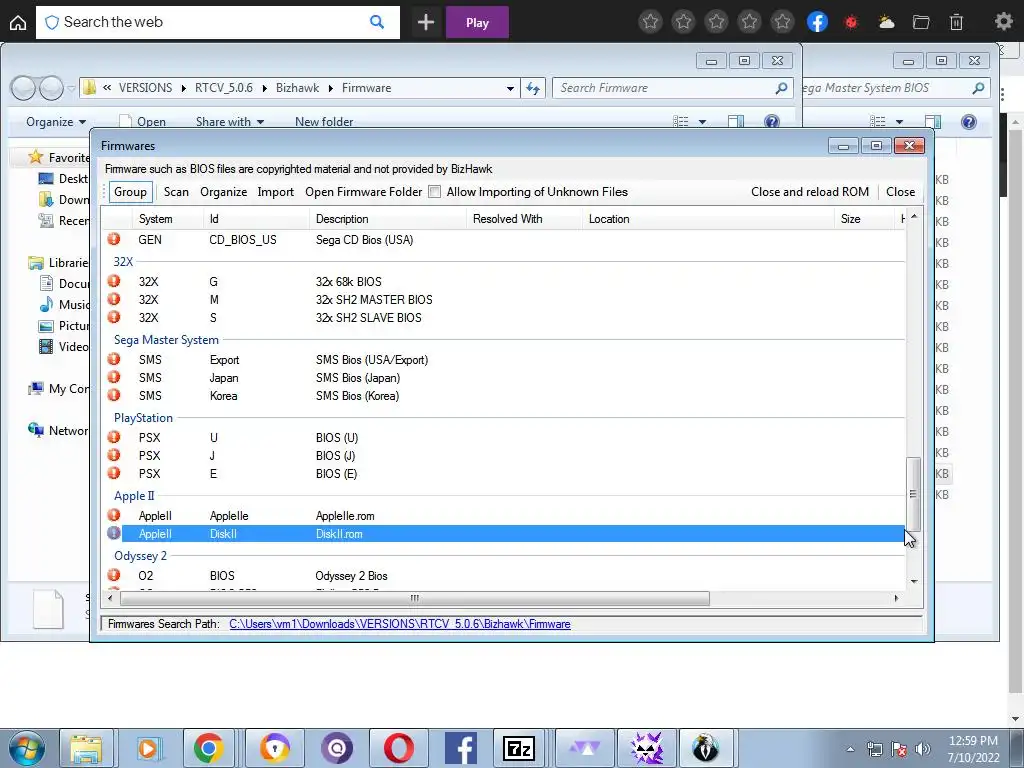Image resolution: width=1024 pixels, height=768 pixels.
Task: Open the Firmwares Search Path link
Action: pyautogui.click(x=400, y=624)
